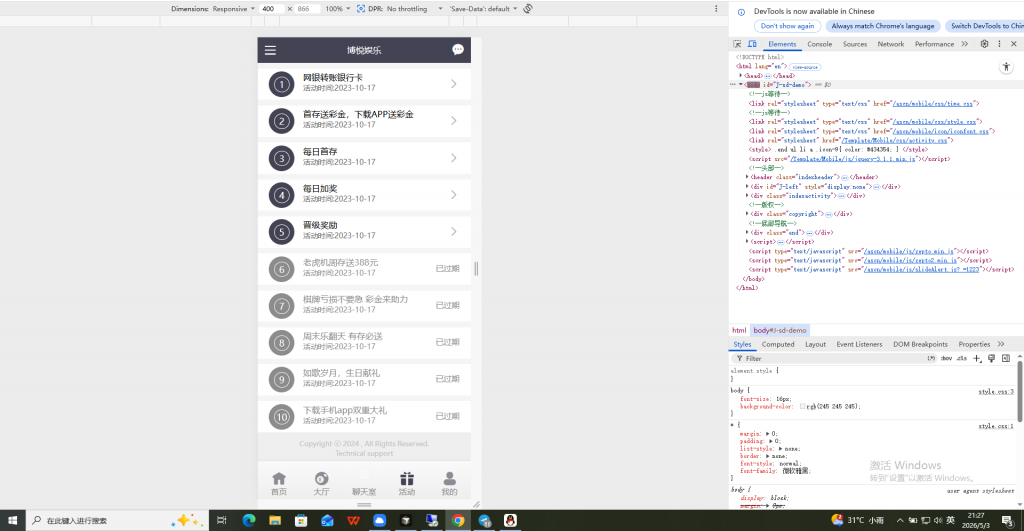Open device toolbar more options (three dots)
The height and width of the screenshot is (531, 1024).
click(x=716, y=8)
